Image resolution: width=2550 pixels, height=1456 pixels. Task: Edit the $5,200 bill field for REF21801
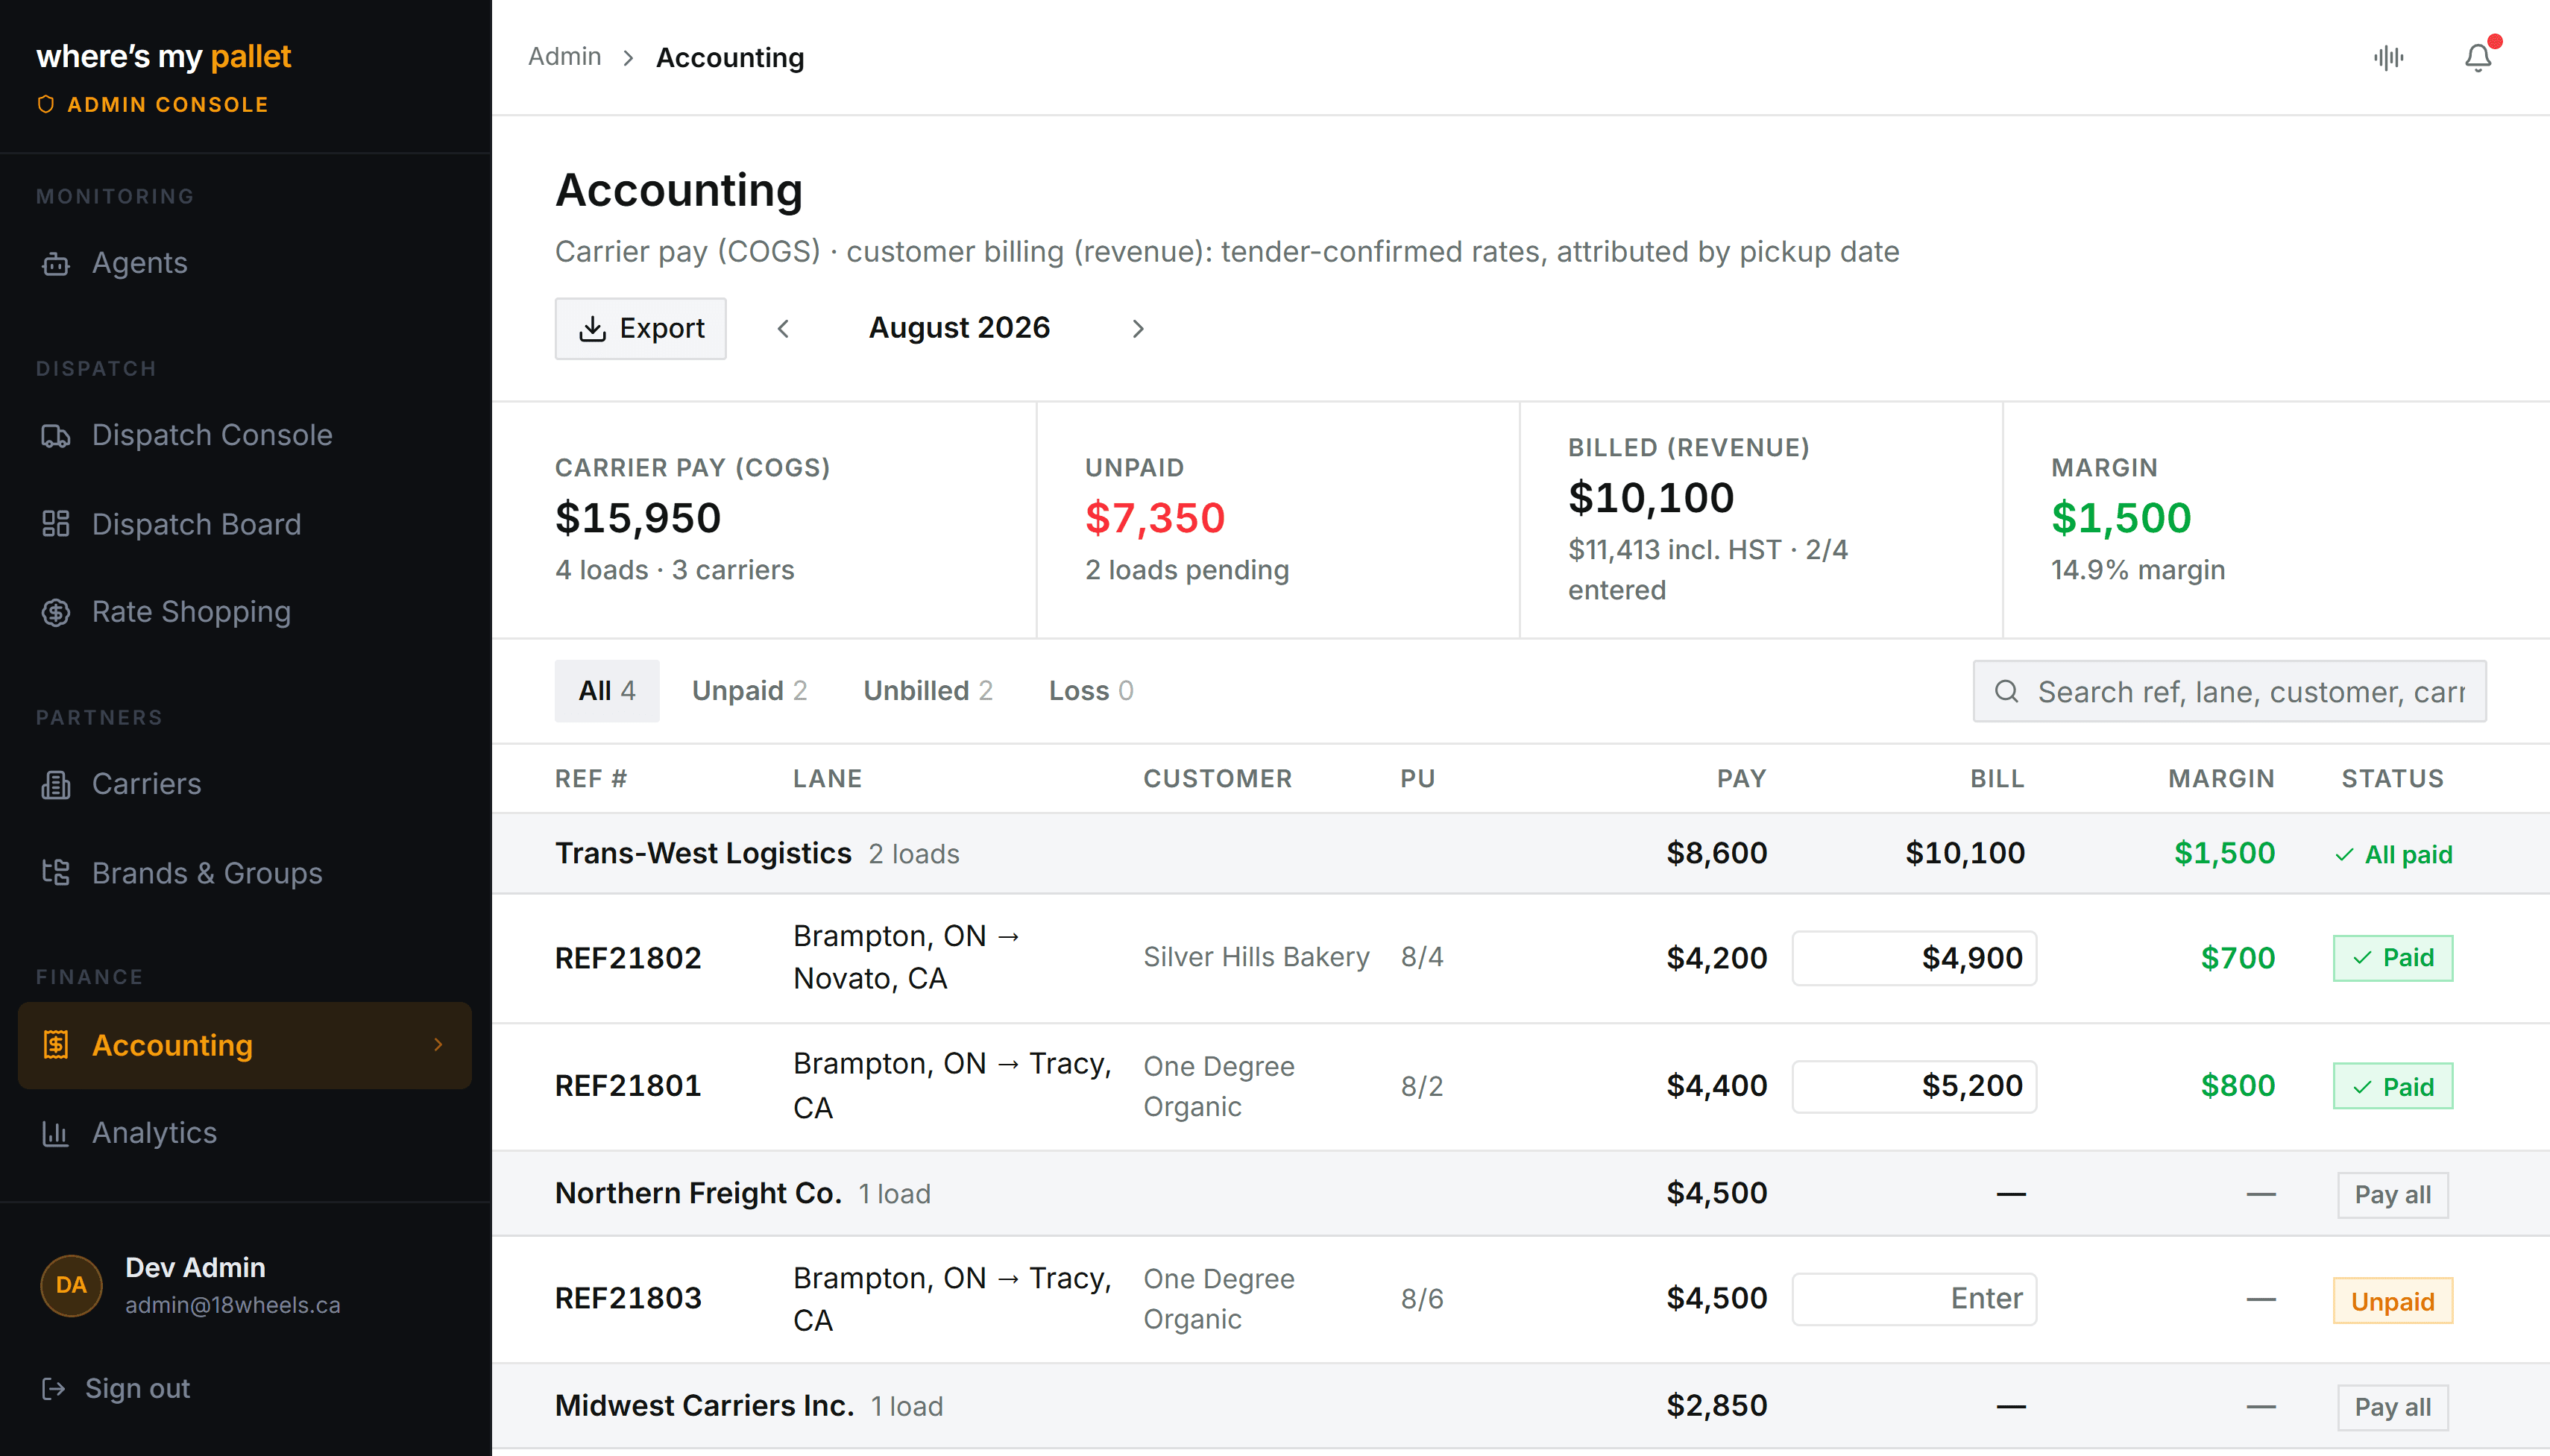coord(1914,1086)
